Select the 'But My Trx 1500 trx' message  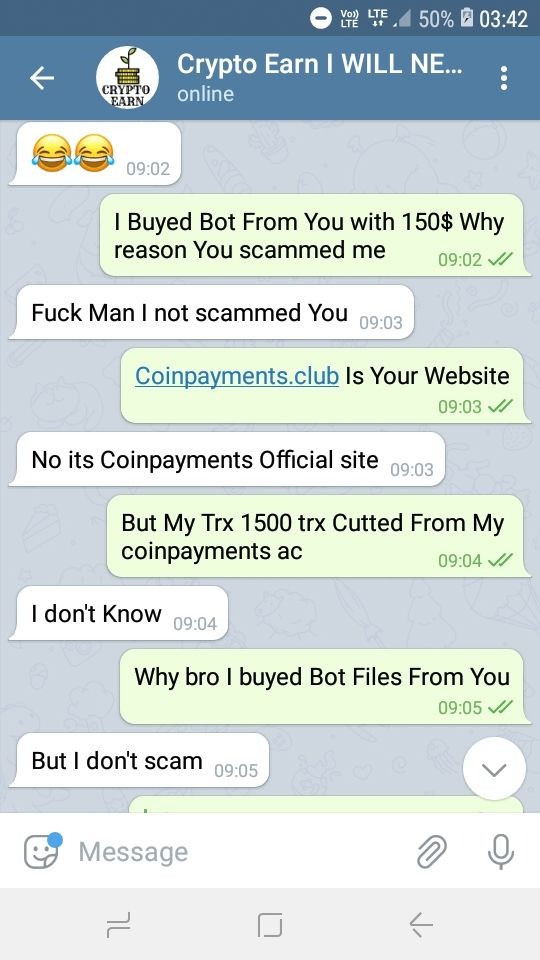pos(318,536)
